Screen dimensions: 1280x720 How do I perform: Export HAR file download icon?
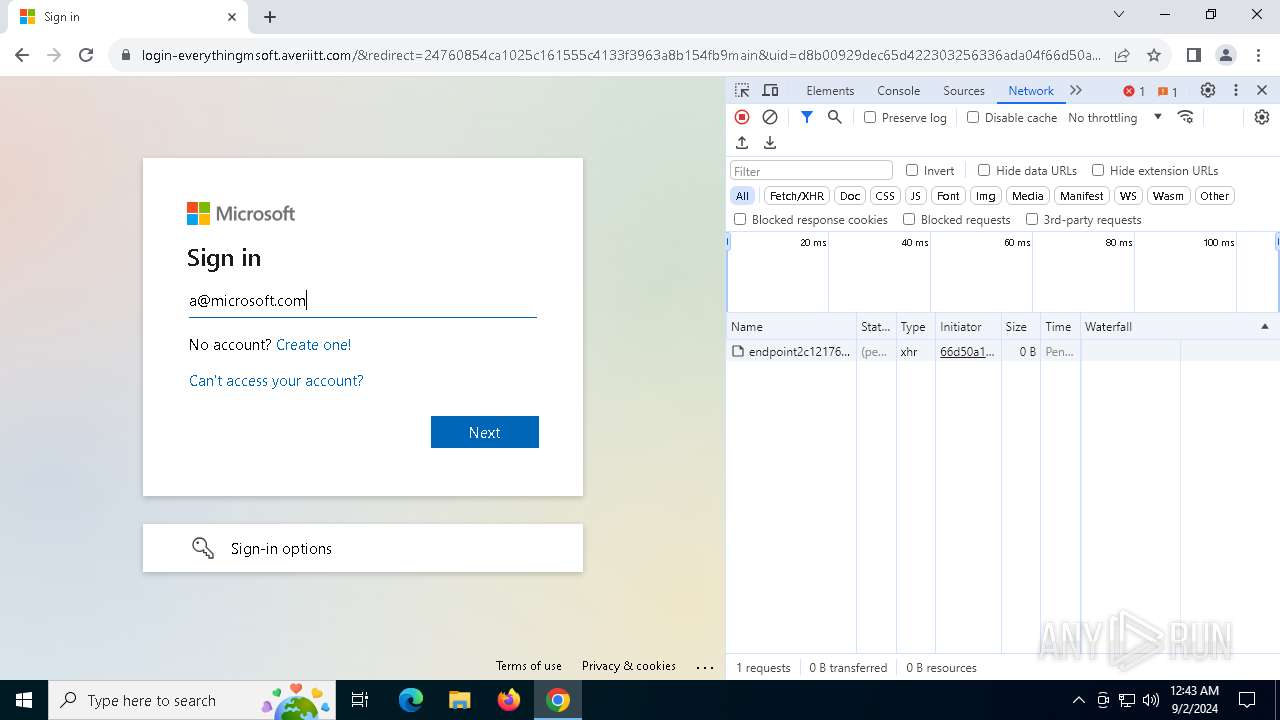coord(770,143)
